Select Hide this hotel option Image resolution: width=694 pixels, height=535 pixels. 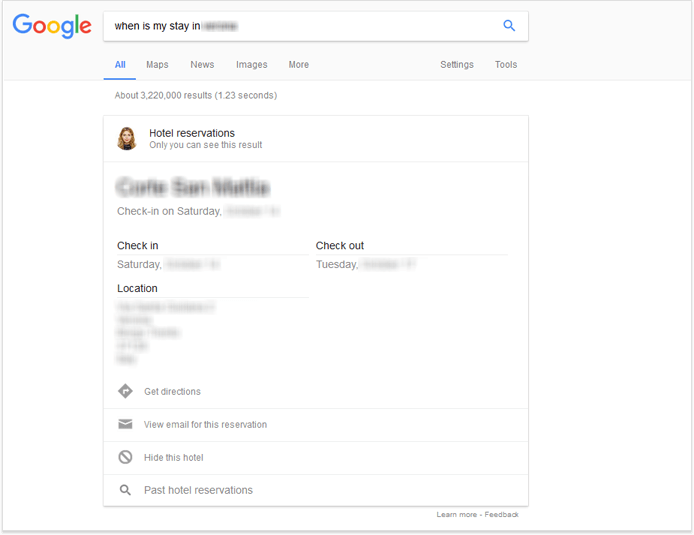click(174, 458)
